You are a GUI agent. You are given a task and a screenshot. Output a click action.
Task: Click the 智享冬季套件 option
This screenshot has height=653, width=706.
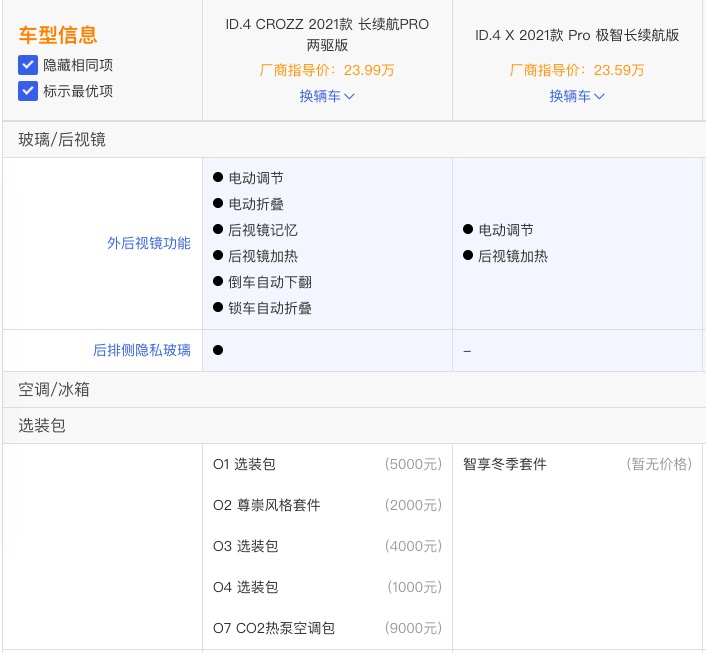[x=505, y=464]
